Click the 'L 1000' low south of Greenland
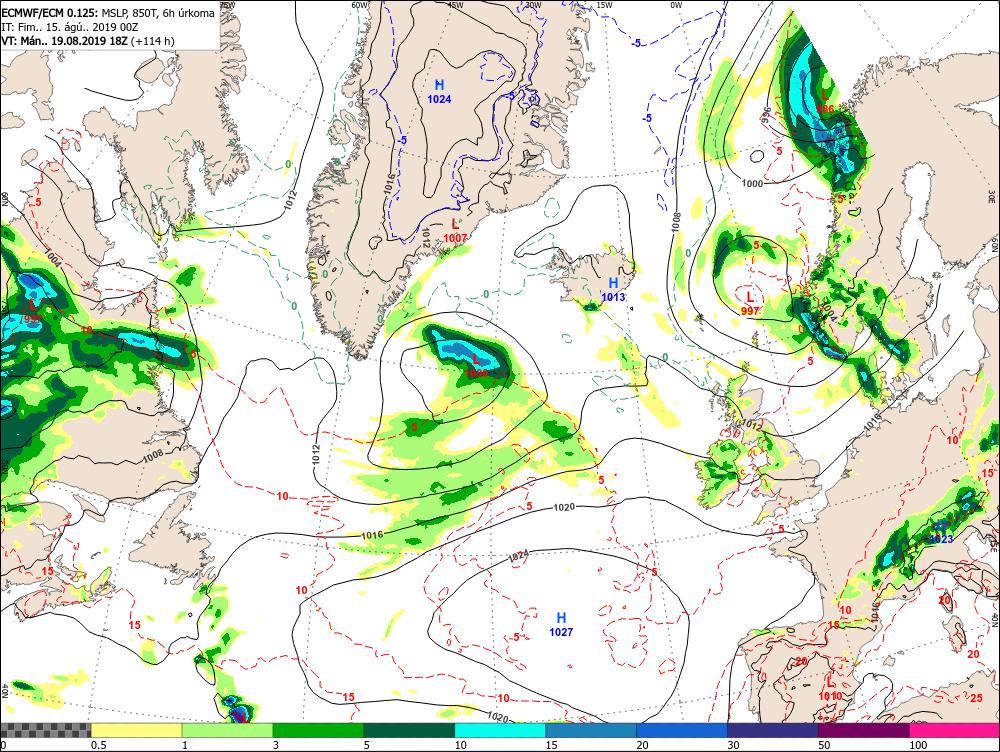This screenshot has height=752, width=1000. coord(476,366)
